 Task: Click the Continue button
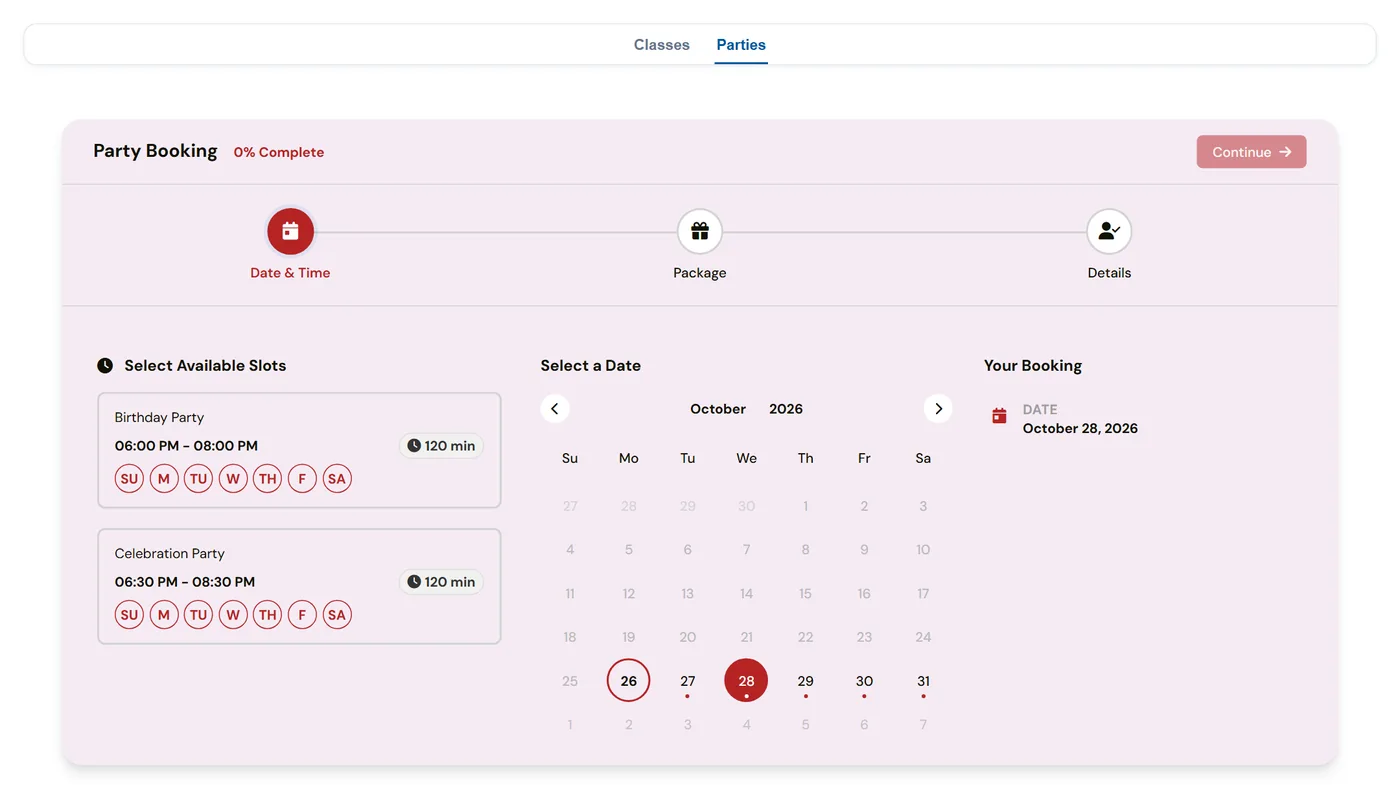coord(1251,152)
